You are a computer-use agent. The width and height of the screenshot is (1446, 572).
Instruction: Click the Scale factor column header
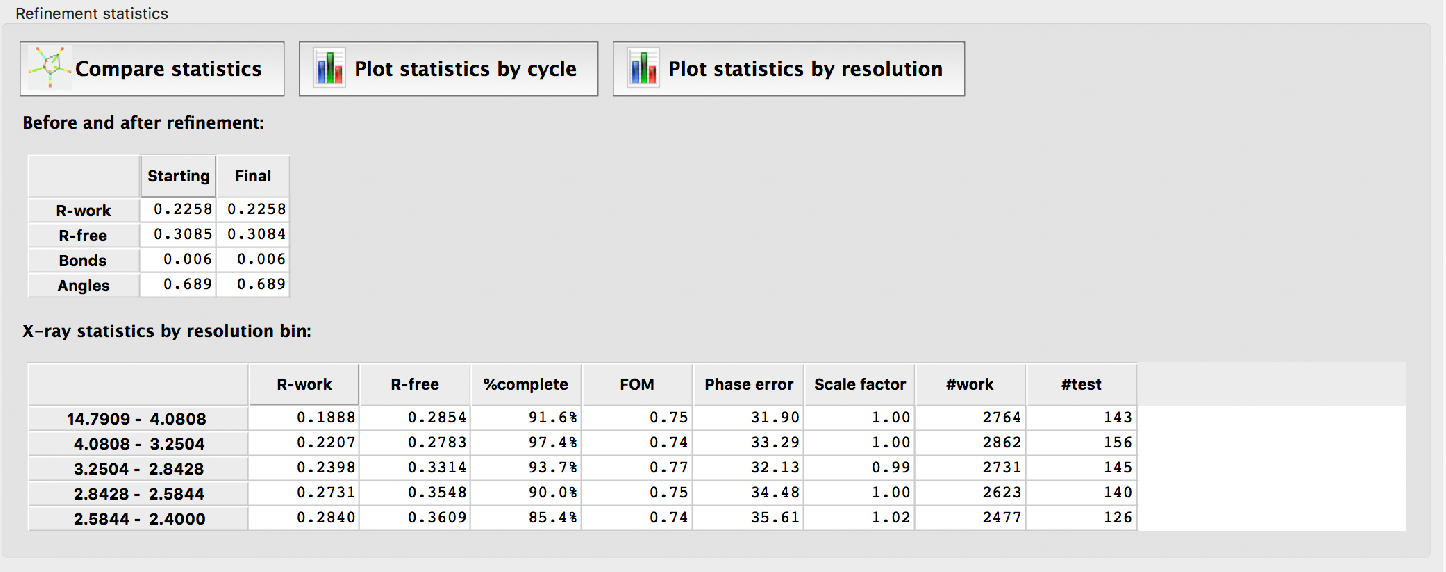[860, 384]
